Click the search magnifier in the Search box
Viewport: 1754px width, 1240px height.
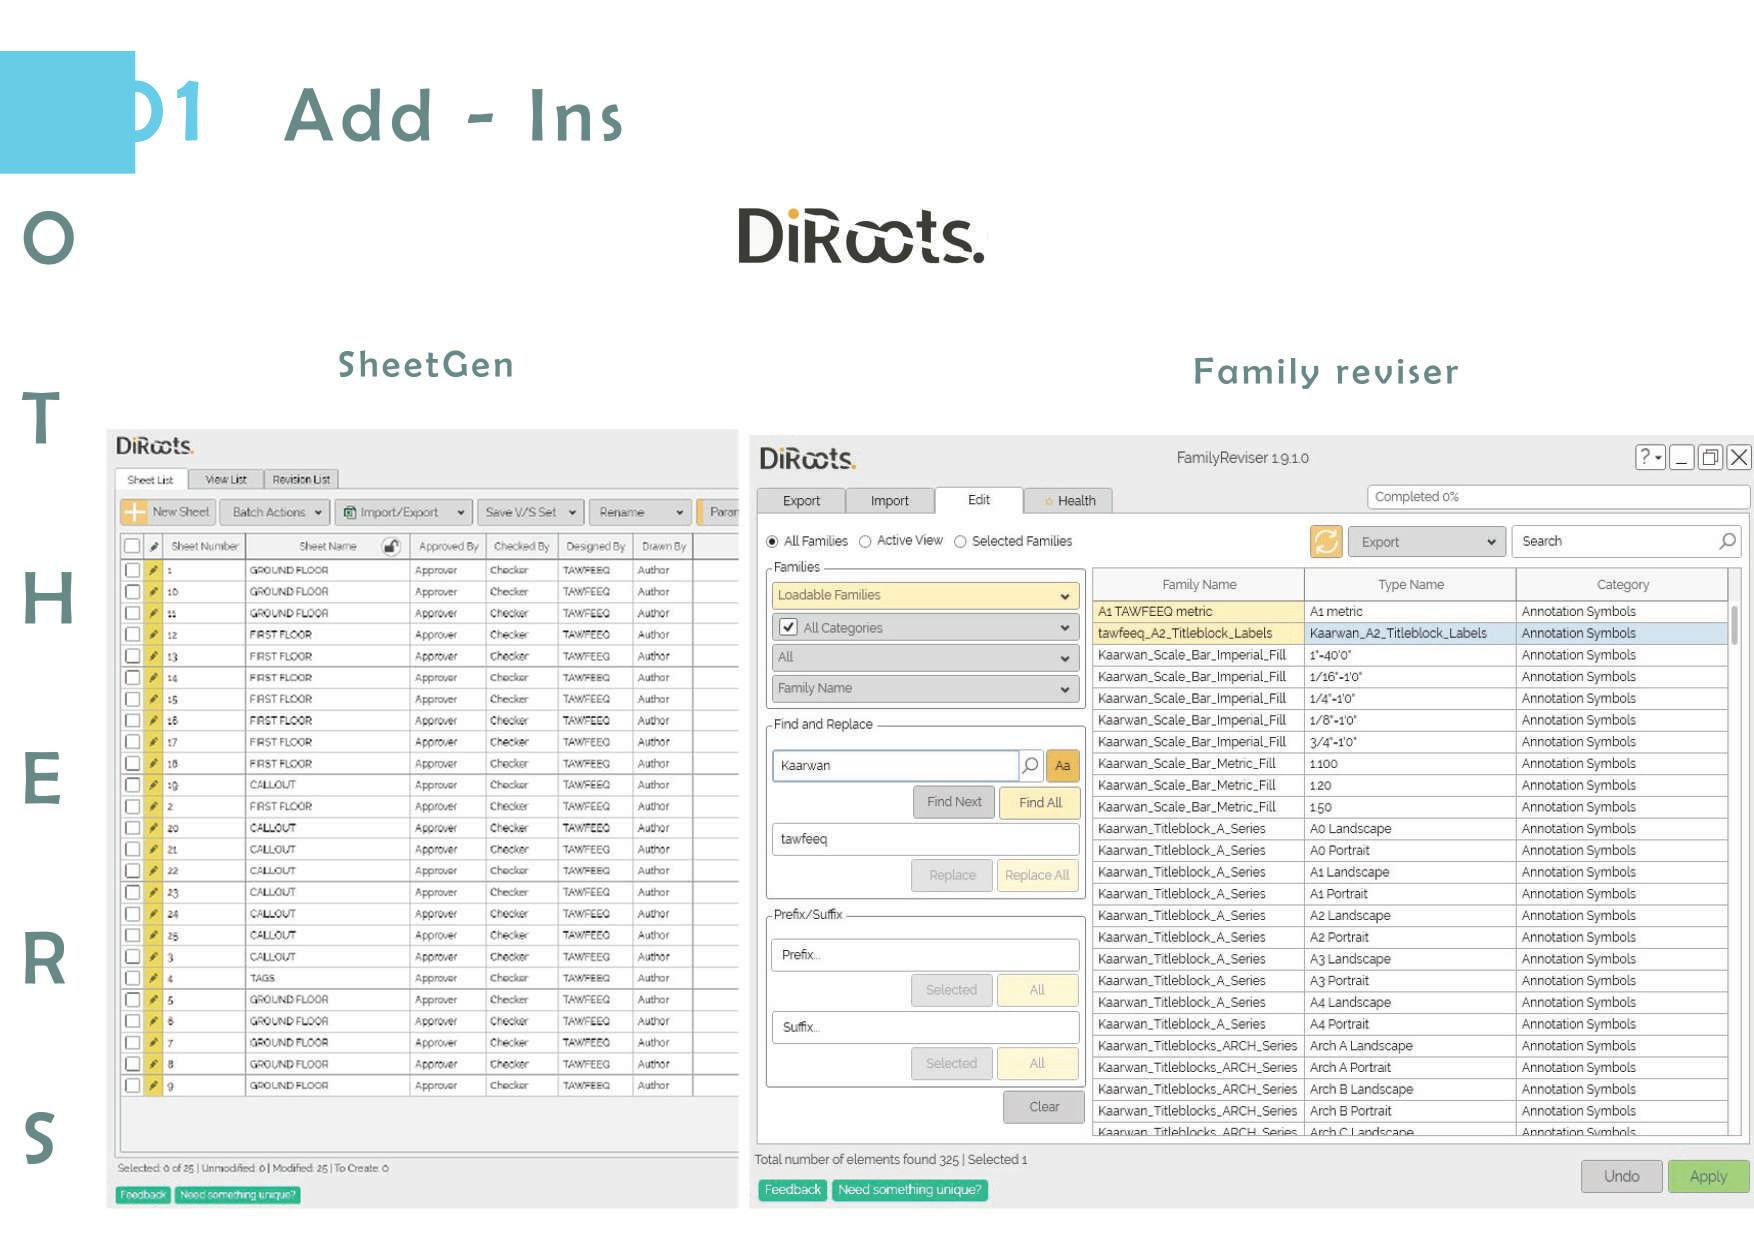[1727, 541]
